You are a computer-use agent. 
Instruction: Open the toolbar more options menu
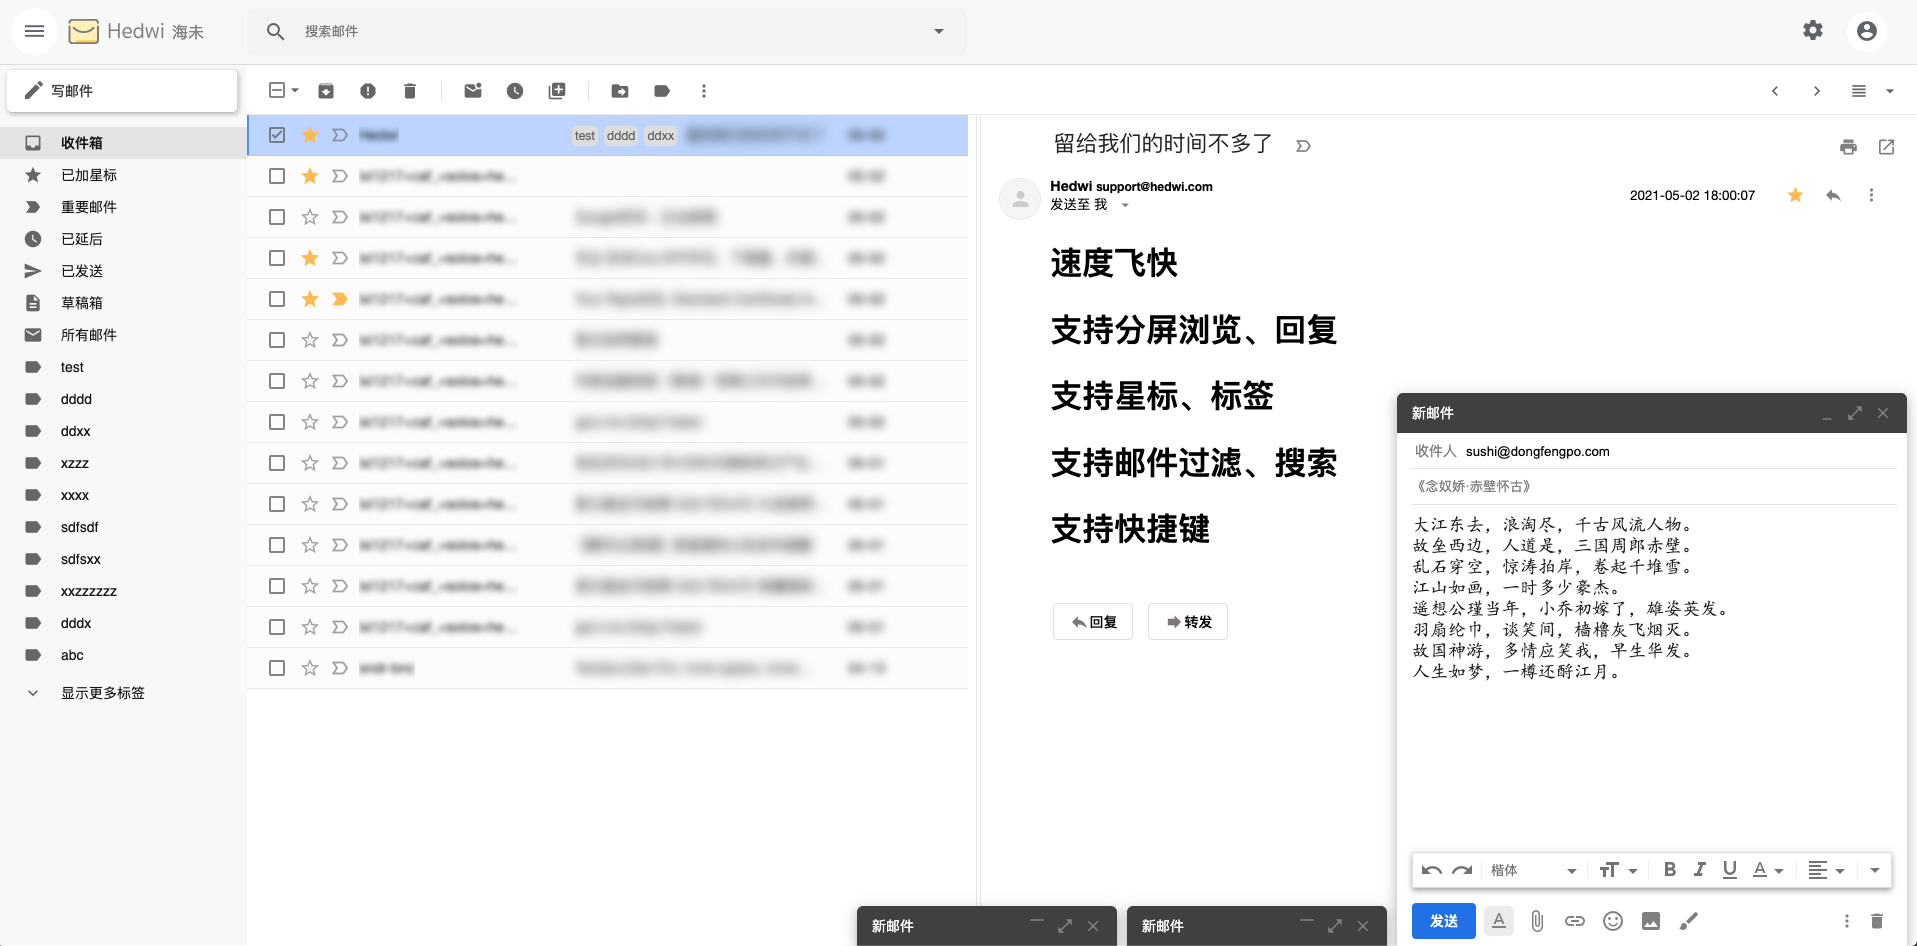(x=704, y=91)
